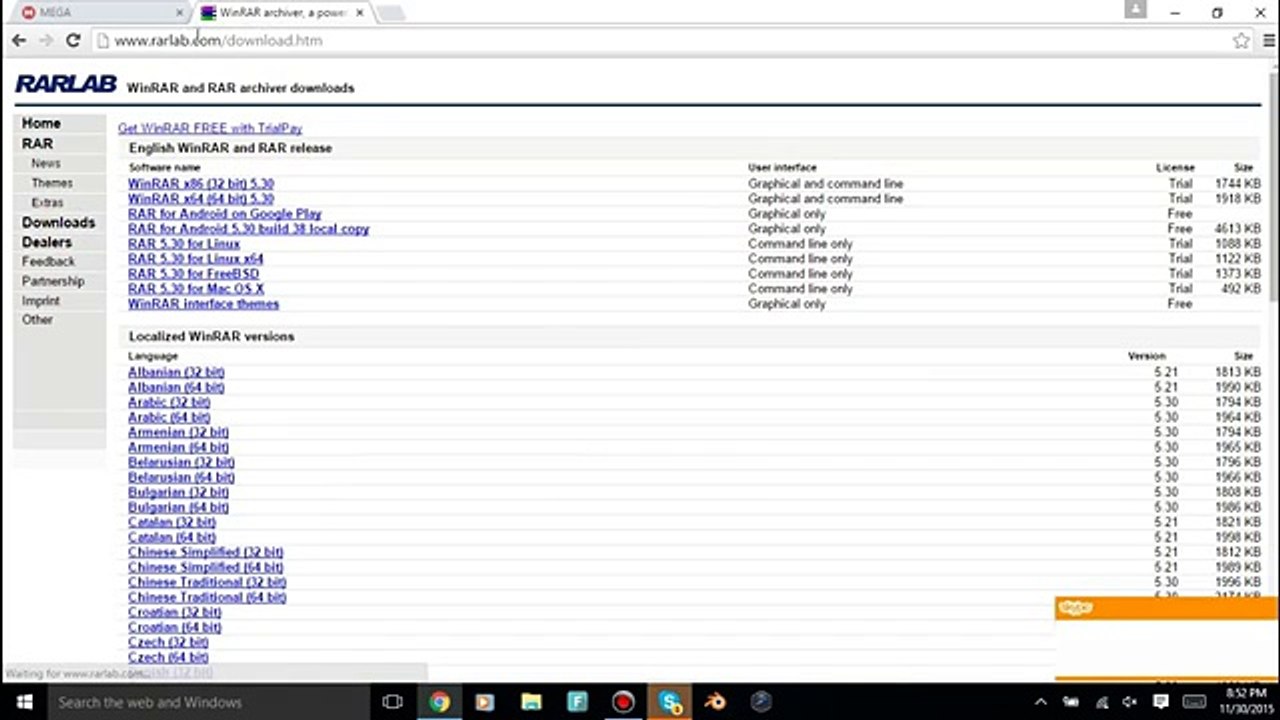Open Task View on the taskbar
1280x720 pixels.
click(392, 702)
